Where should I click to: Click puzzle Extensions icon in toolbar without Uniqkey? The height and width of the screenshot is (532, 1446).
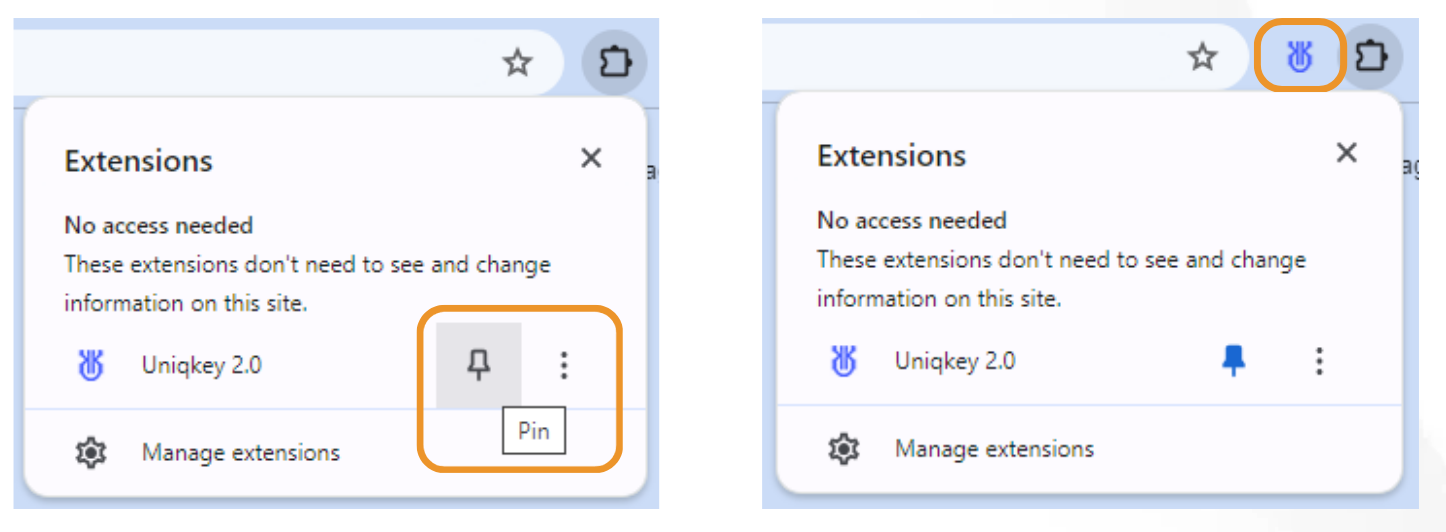click(614, 63)
